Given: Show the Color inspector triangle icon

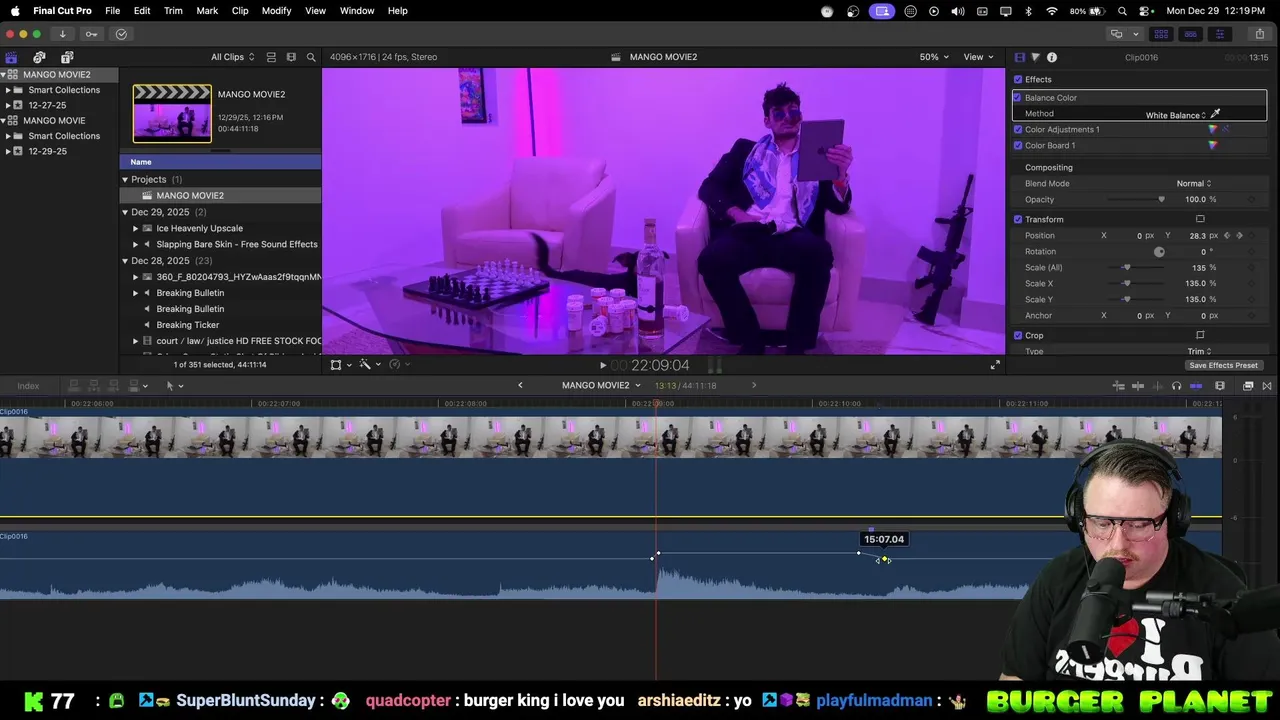Looking at the screenshot, I should [x=1035, y=57].
